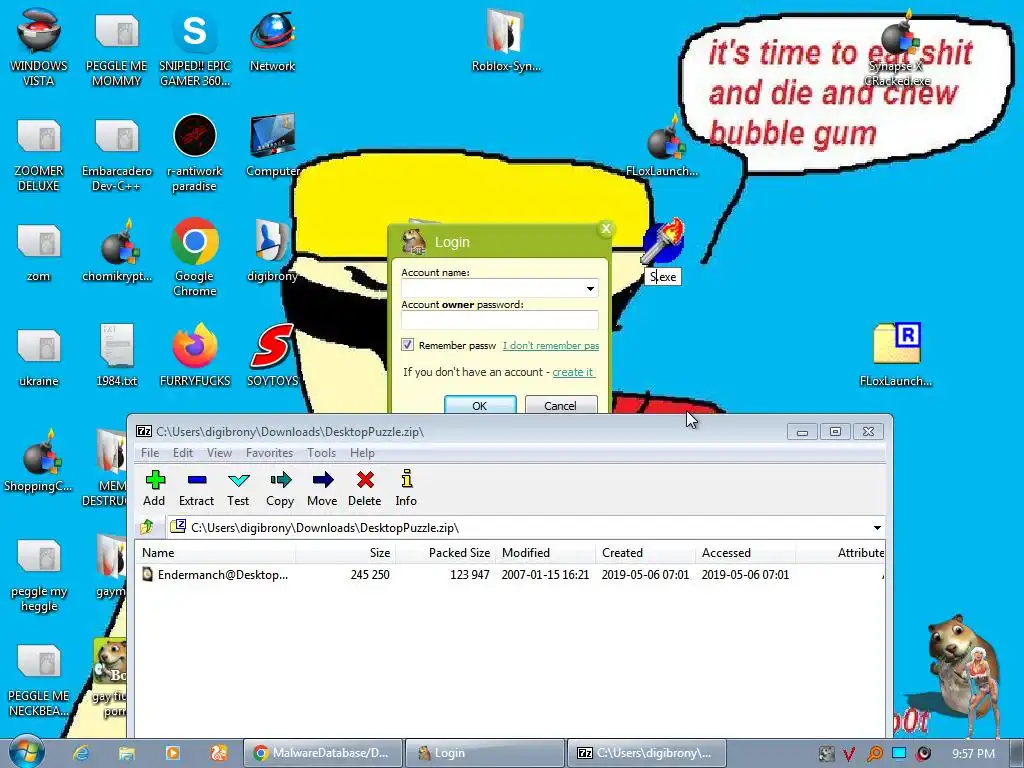Select the SOYTOYS desktop icon
1024x768 pixels.
click(x=272, y=355)
